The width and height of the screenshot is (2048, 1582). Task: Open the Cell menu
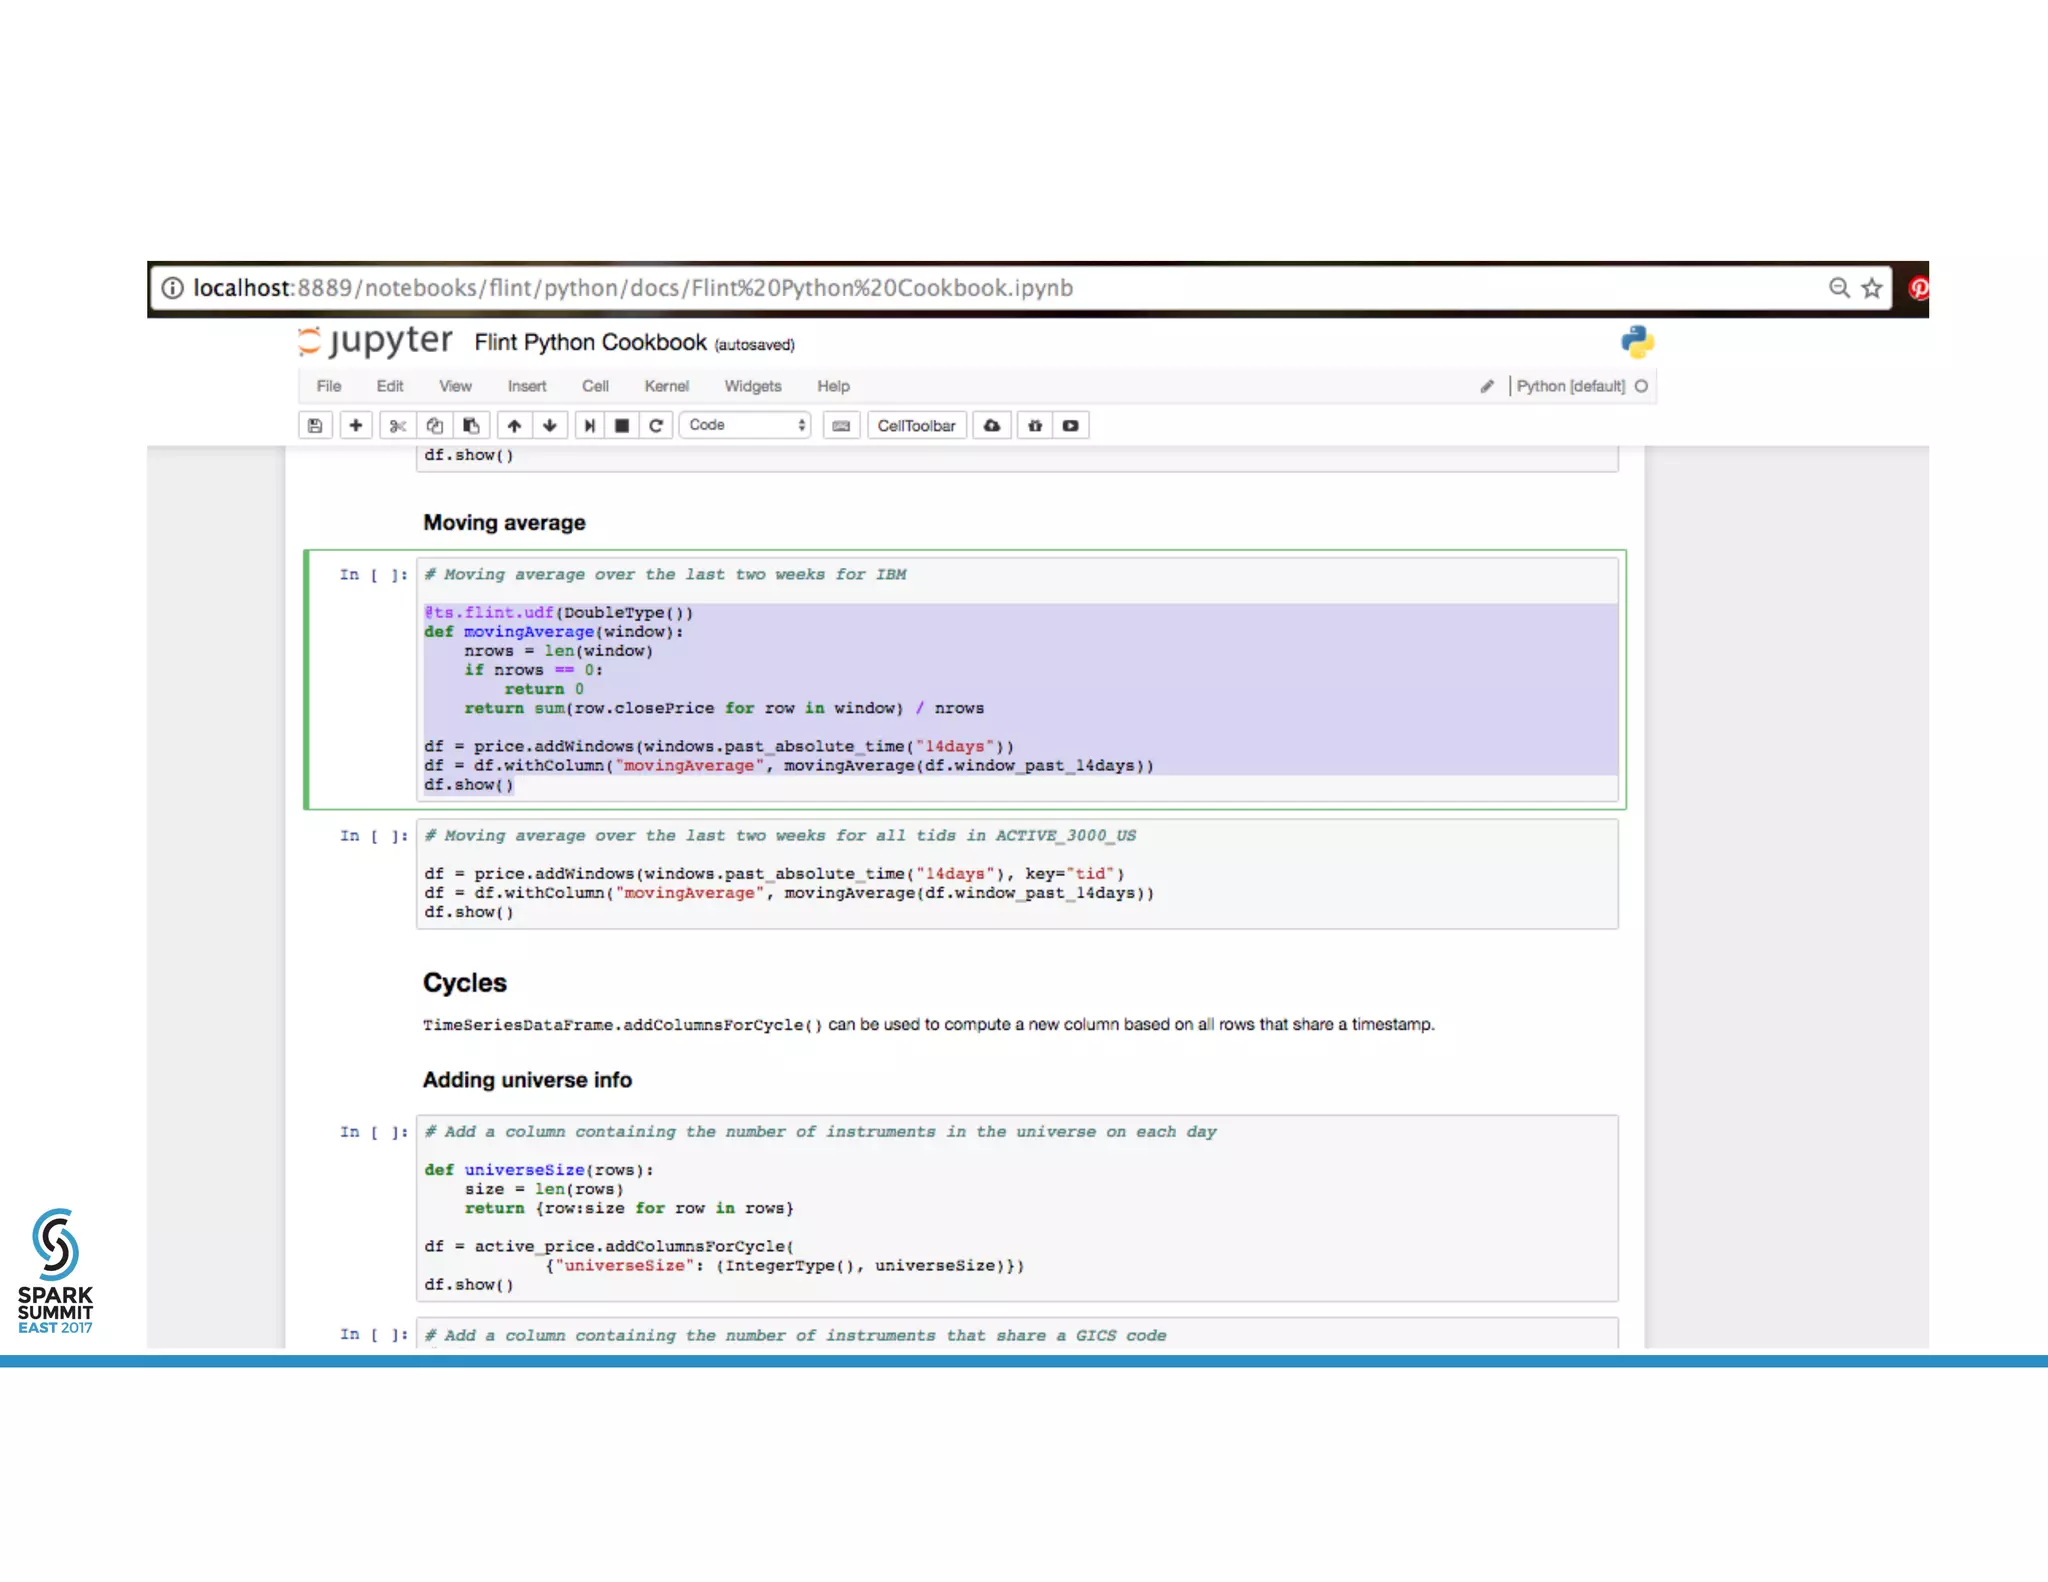pyautogui.click(x=595, y=386)
